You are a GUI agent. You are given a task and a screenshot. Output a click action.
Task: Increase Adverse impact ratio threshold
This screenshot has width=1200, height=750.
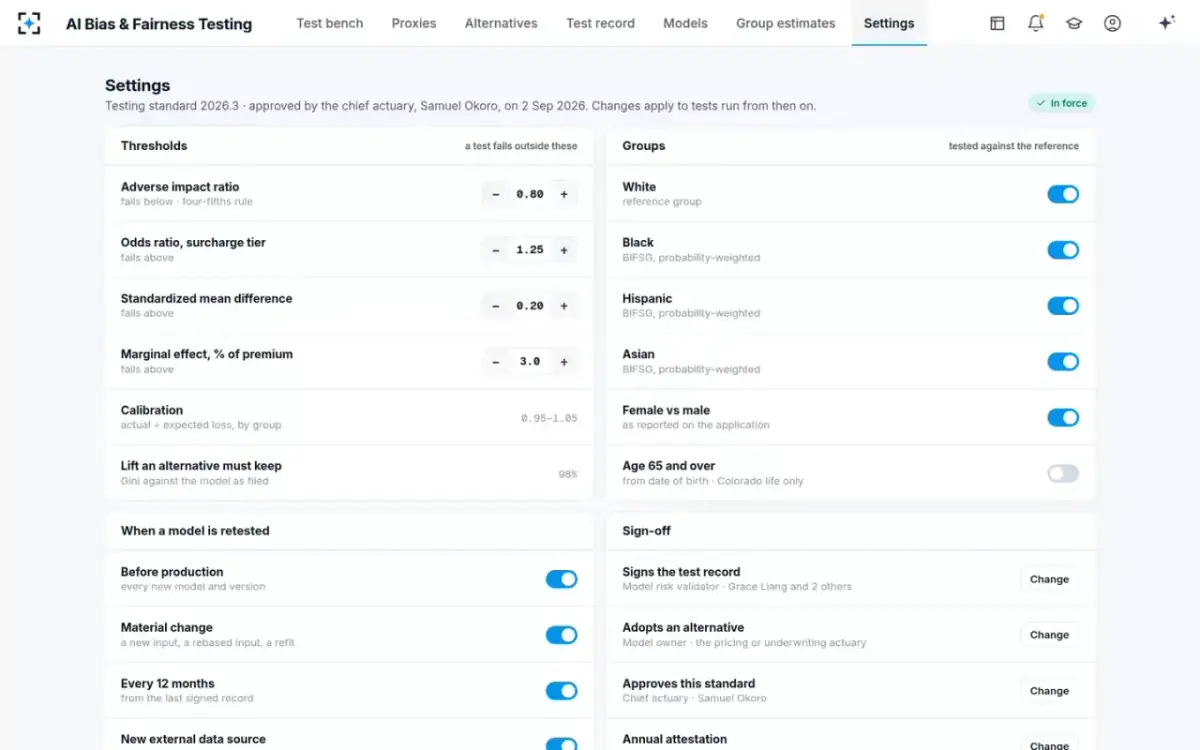click(x=564, y=194)
